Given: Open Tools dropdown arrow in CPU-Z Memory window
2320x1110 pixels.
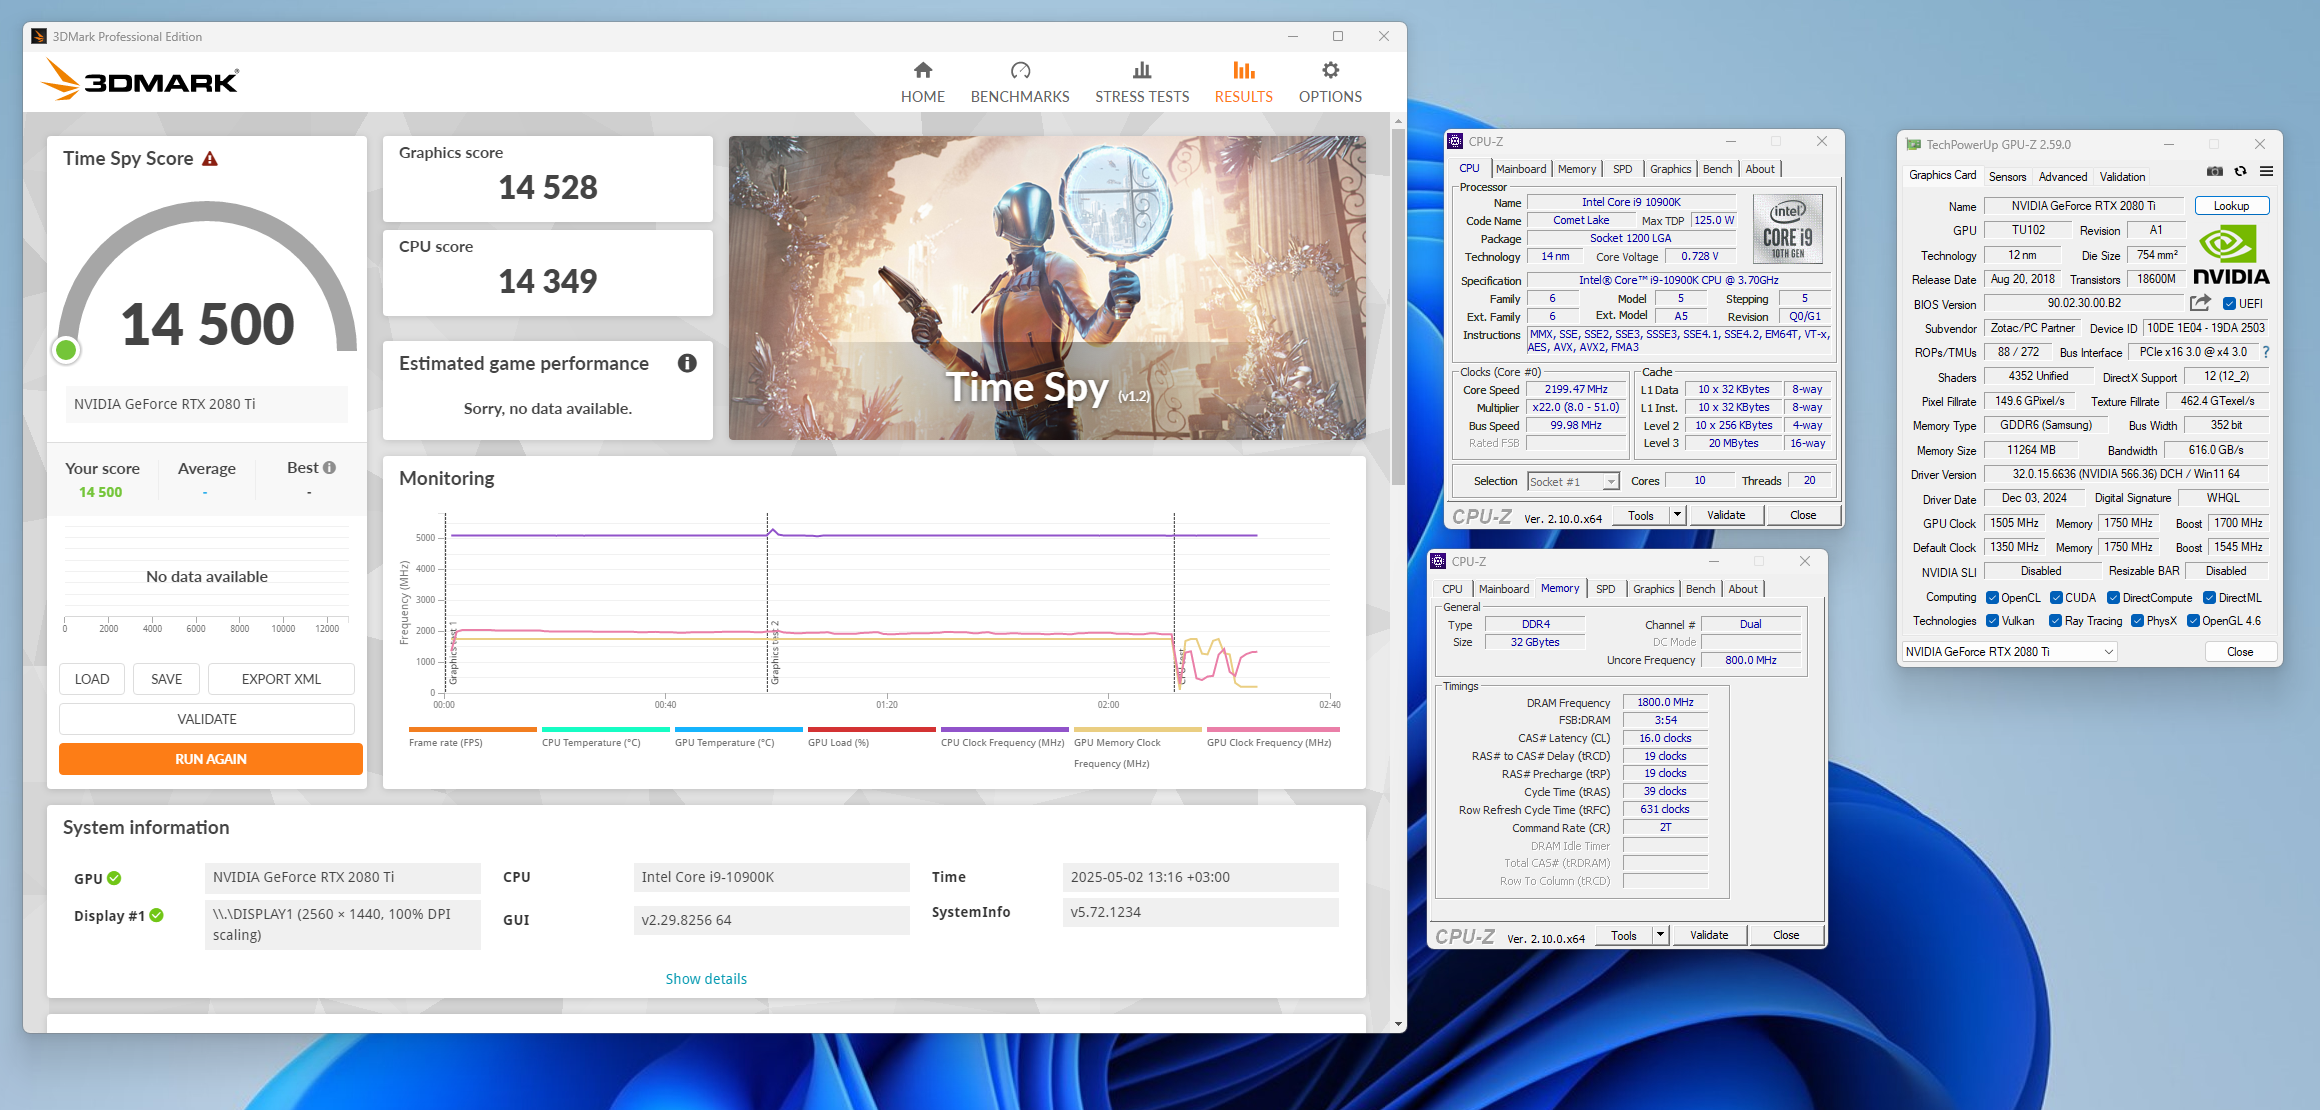Looking at the screenshot, I should [x=1660, y=935].
